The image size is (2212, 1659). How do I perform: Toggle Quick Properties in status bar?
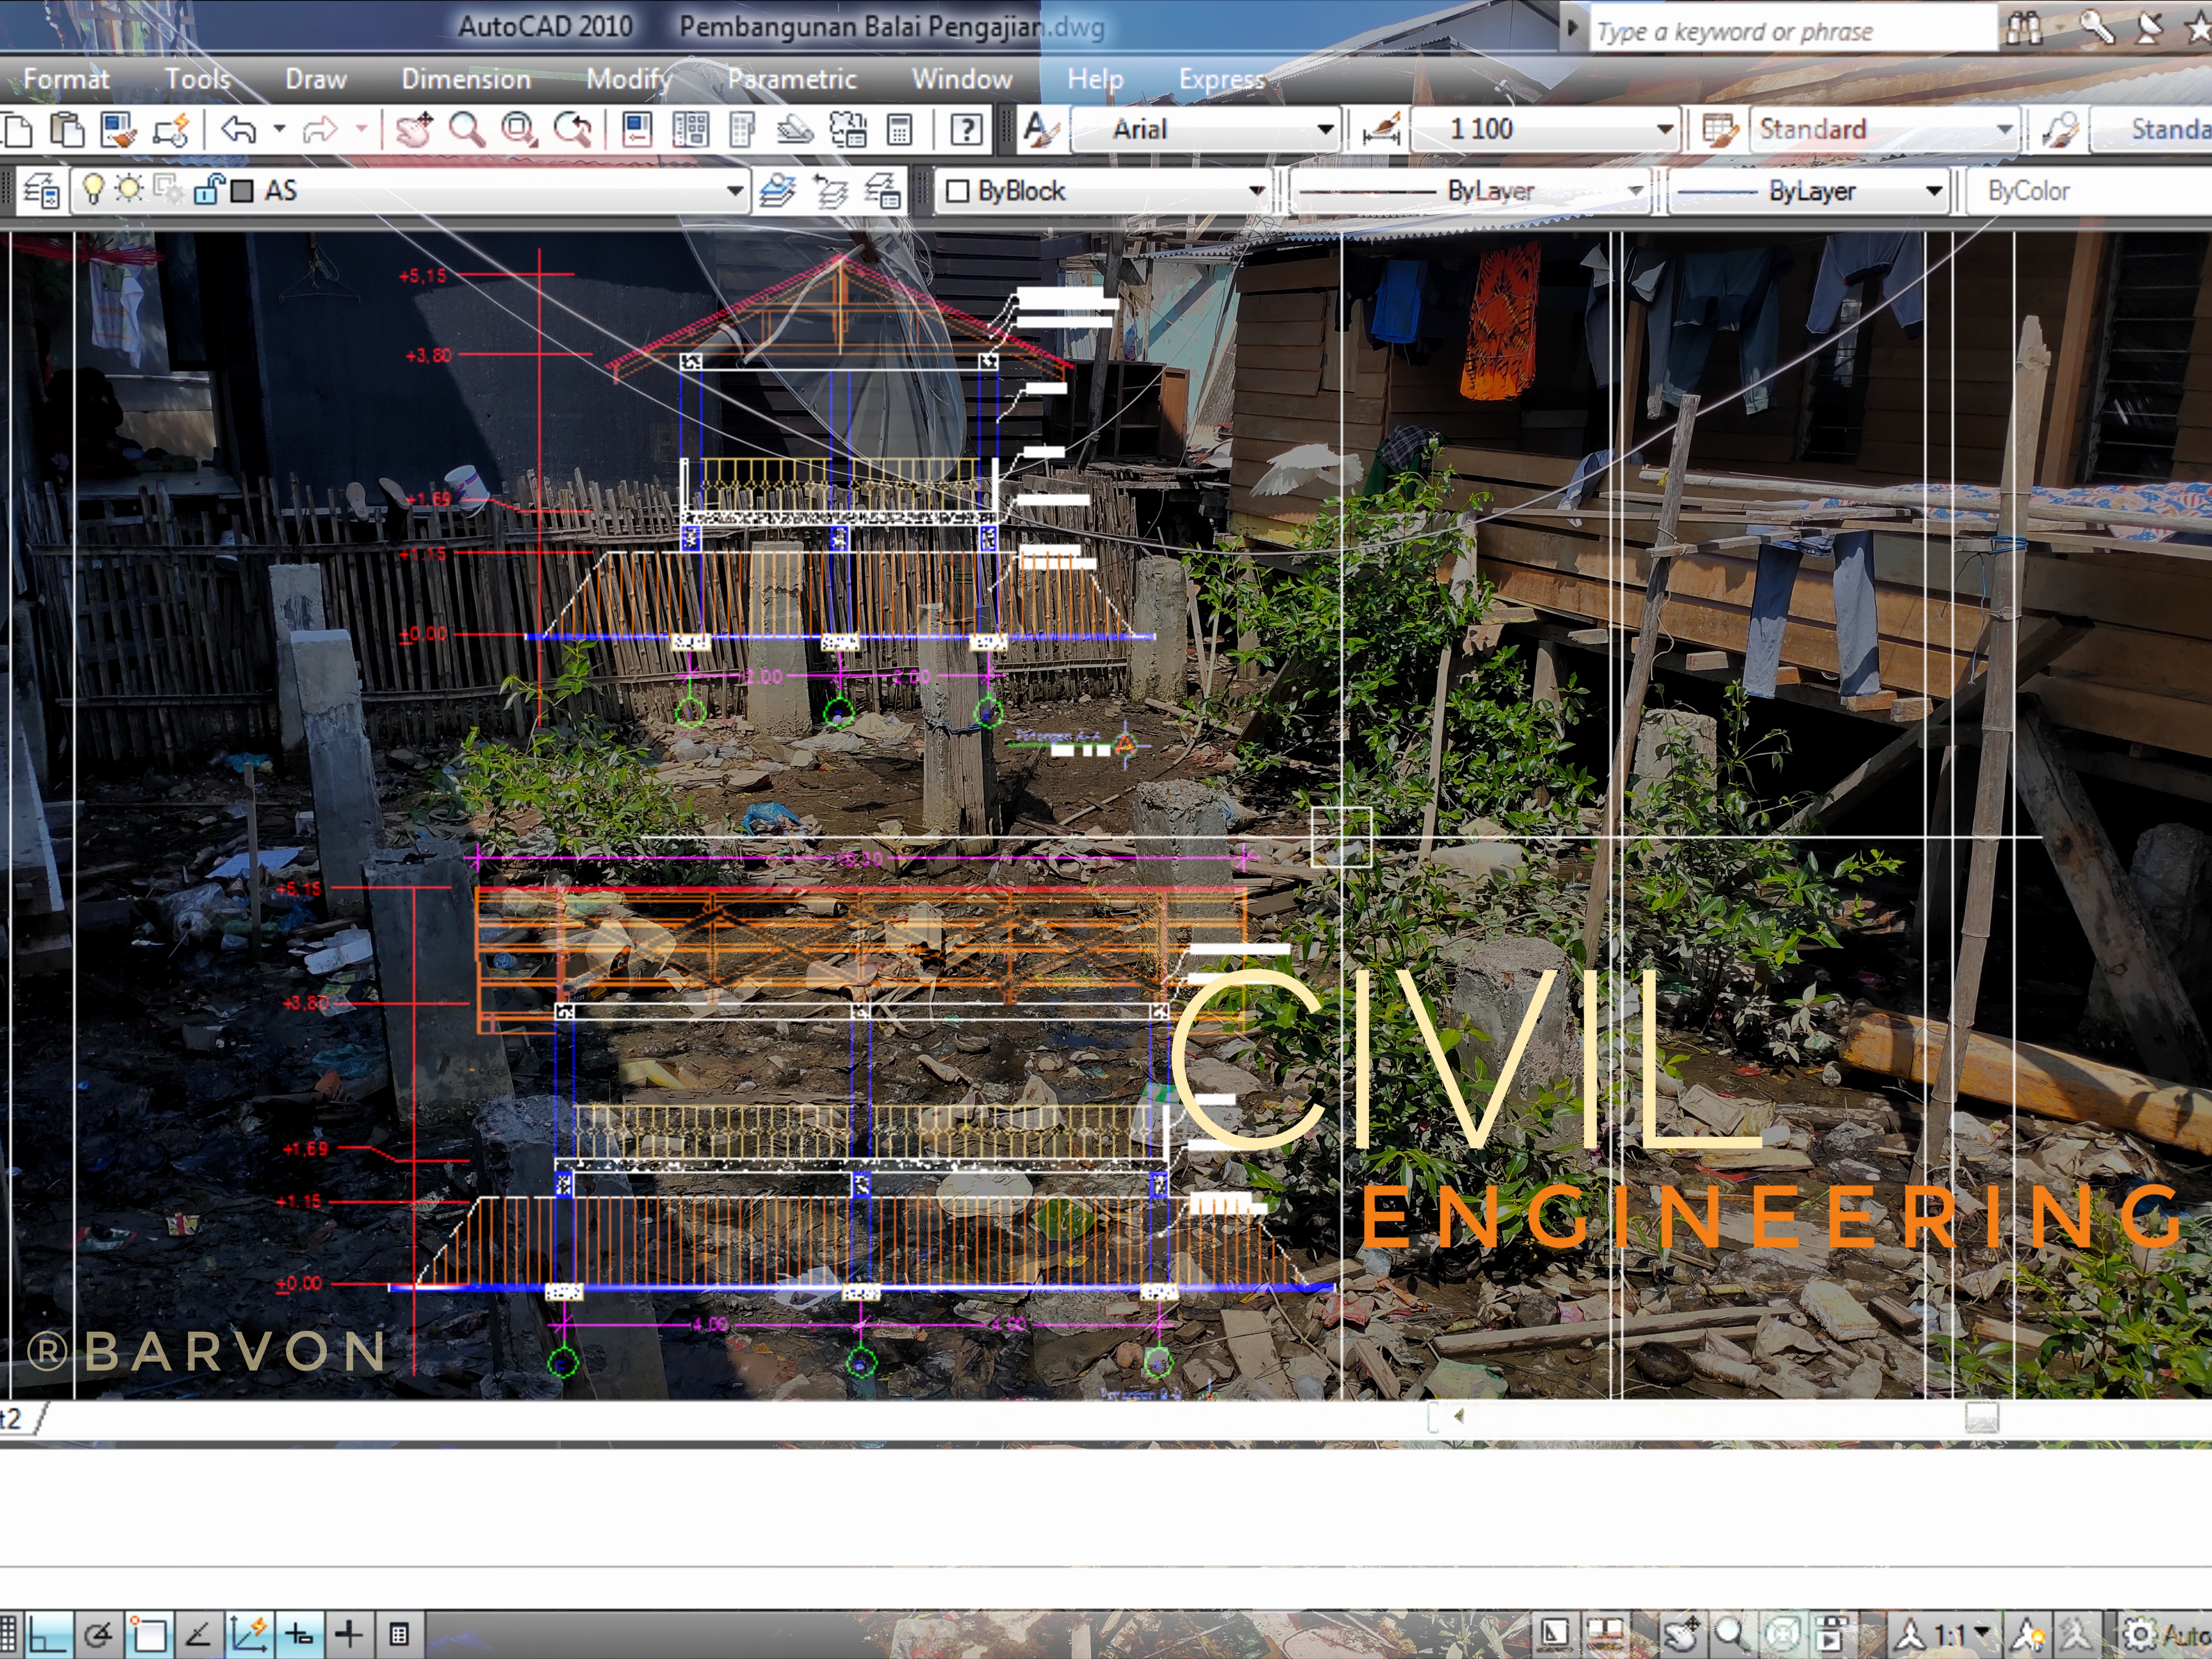pyautogui.click(x=399, y=1635)
